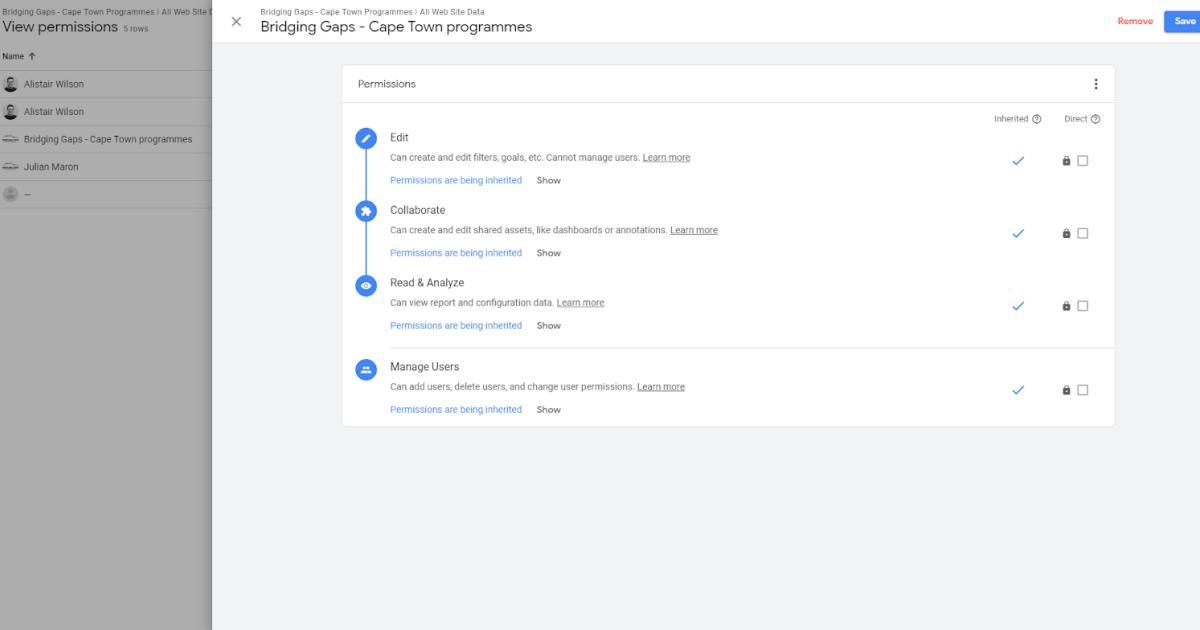This screenshot has height=630, width=1200.
Task: Show inherited permissions under Manage Users
Action: pos(548,409)
